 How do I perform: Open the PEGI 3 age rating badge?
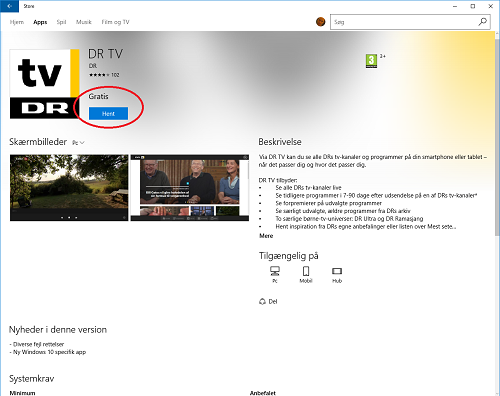click(371, 61)
